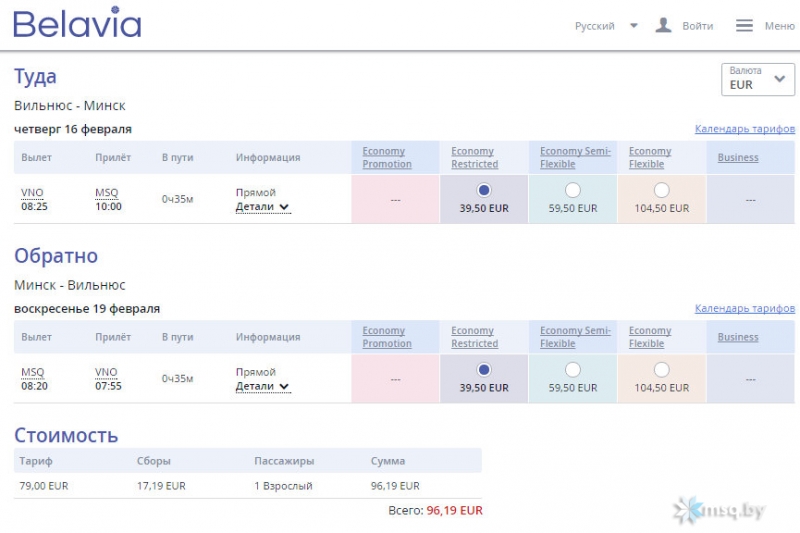Select 104,50 EUR radio on return flight
Screen dimensions: 800x533
(x=661, y=370)
